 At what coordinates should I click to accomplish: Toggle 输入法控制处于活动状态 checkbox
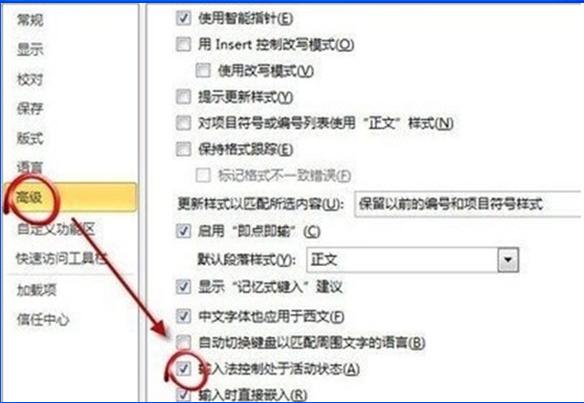(183, 369)
